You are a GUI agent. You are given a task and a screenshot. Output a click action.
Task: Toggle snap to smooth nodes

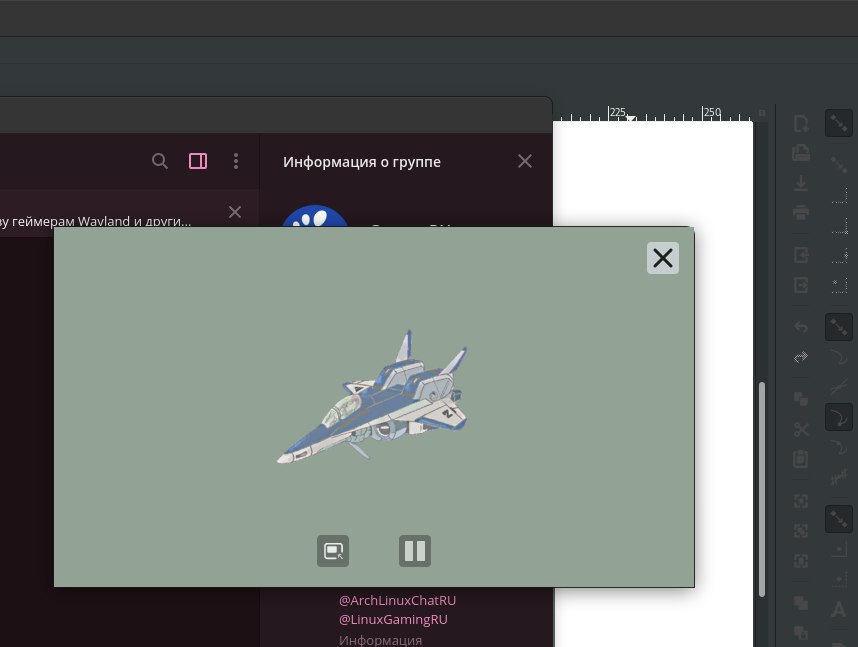[839, 447]
